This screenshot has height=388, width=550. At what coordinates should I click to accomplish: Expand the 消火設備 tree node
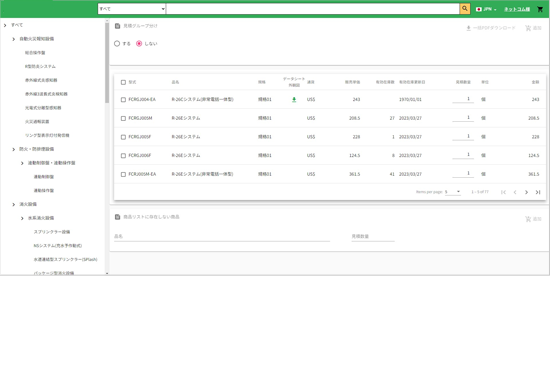tap(14, 204)
